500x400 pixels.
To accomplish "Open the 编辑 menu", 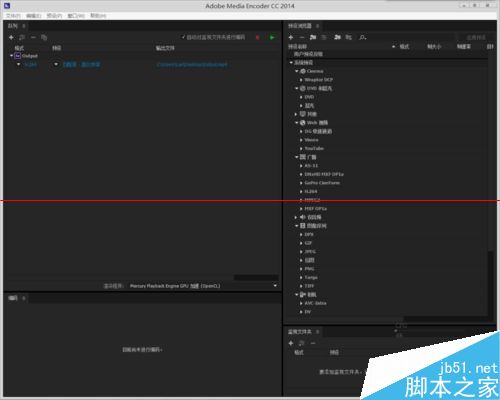I will point(34,16).
